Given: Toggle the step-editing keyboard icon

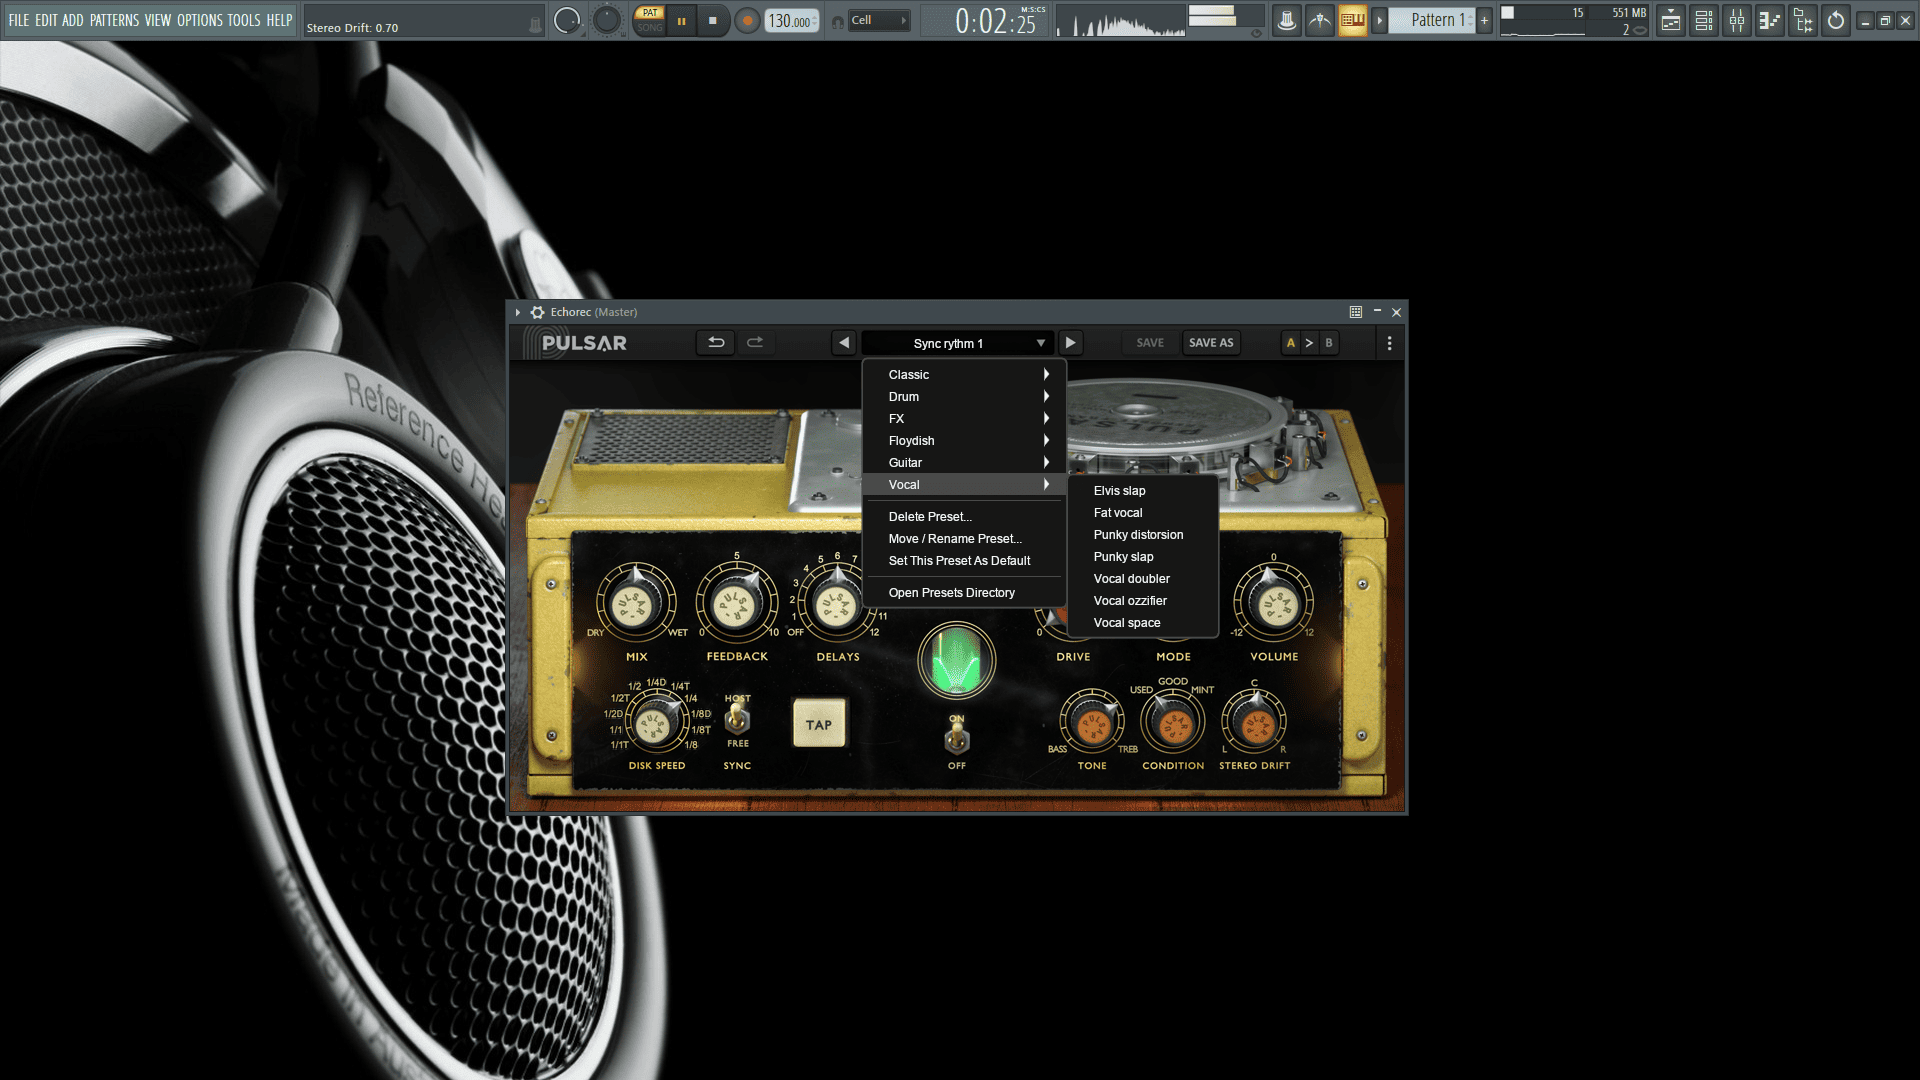Looking at the screenshot, I should pos(1352,20).
